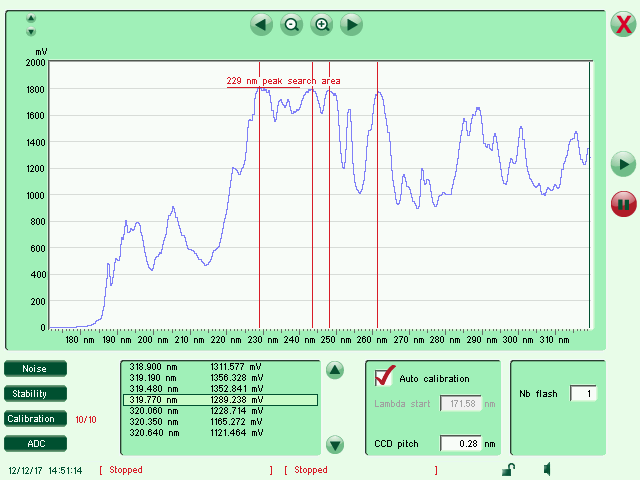The height and width of the screenshot is (480, 640).
Task: Open the Stability test
Action: (x=35, y=394)
